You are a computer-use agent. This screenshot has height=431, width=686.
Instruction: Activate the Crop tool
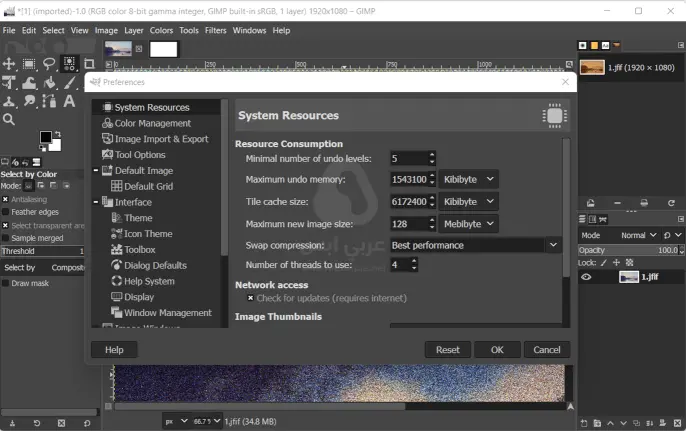89,64
